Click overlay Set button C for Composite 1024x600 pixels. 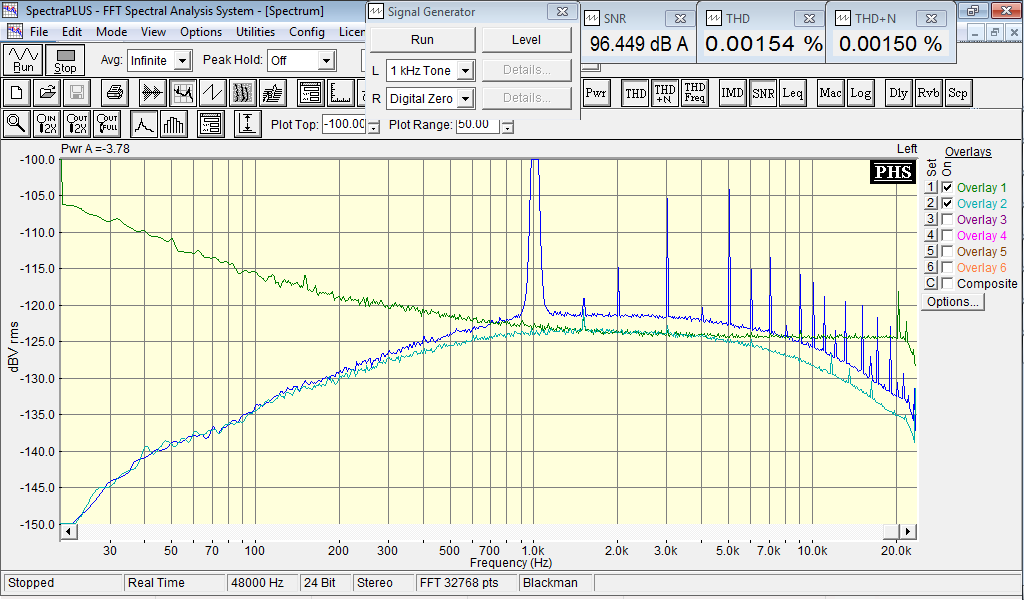click(931, 283)
